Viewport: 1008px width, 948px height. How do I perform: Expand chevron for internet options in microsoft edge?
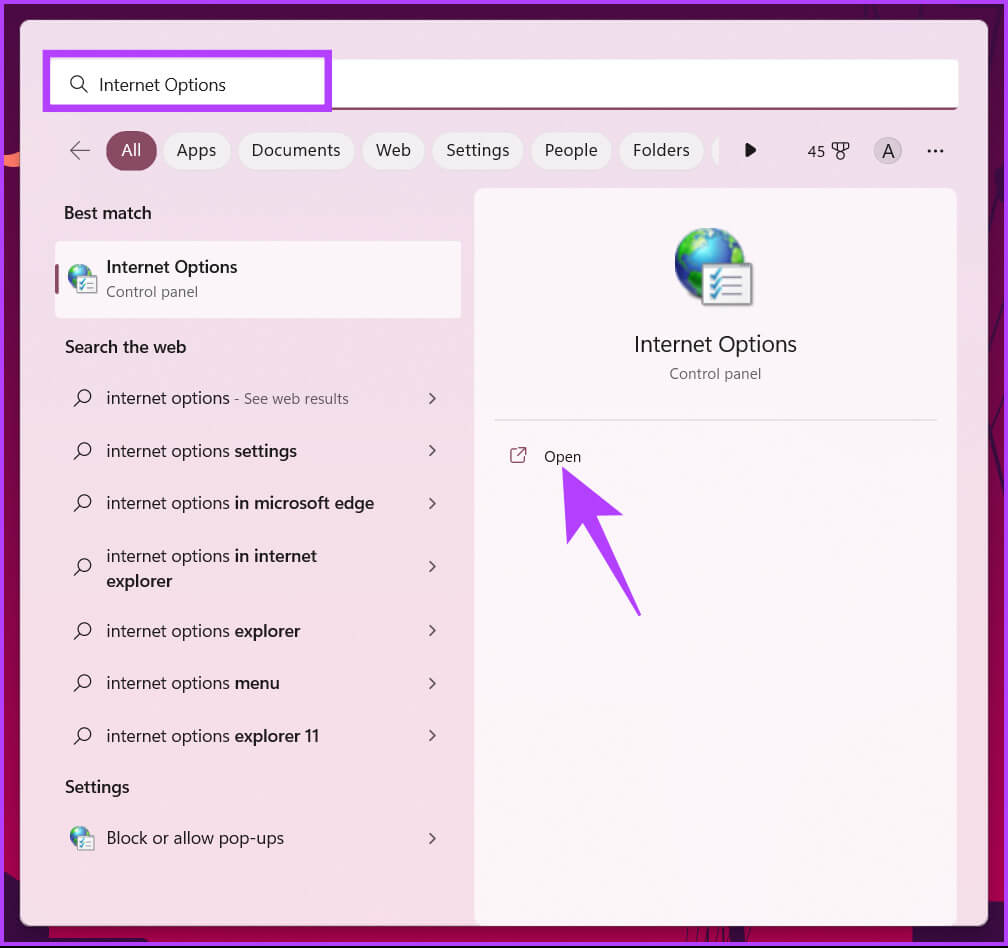click(x=432, y=503)
